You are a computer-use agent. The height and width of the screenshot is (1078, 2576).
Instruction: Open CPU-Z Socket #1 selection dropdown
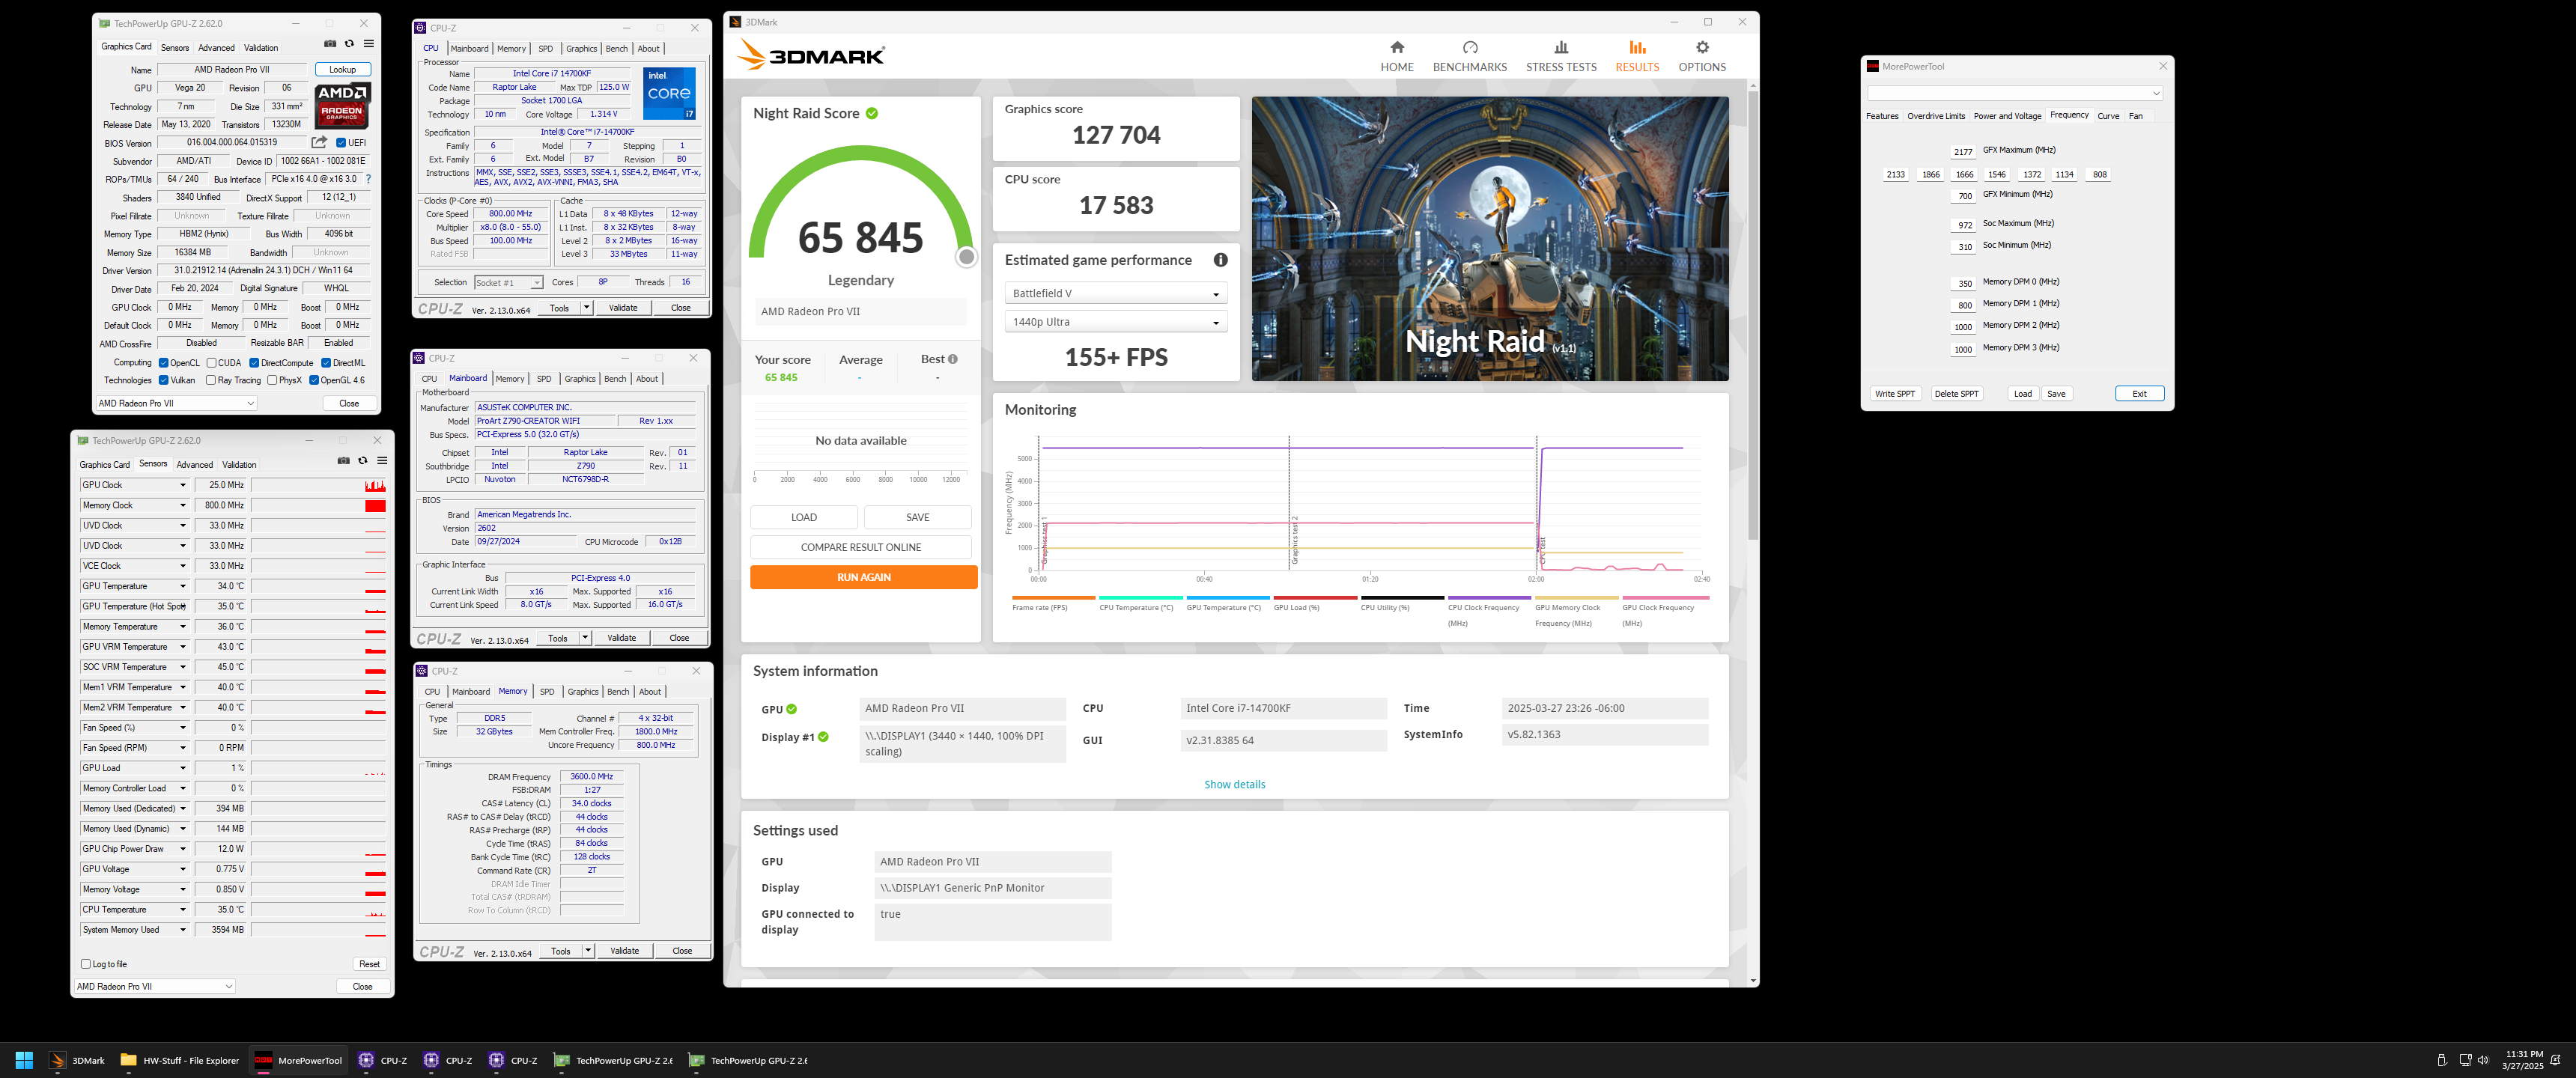508,283
